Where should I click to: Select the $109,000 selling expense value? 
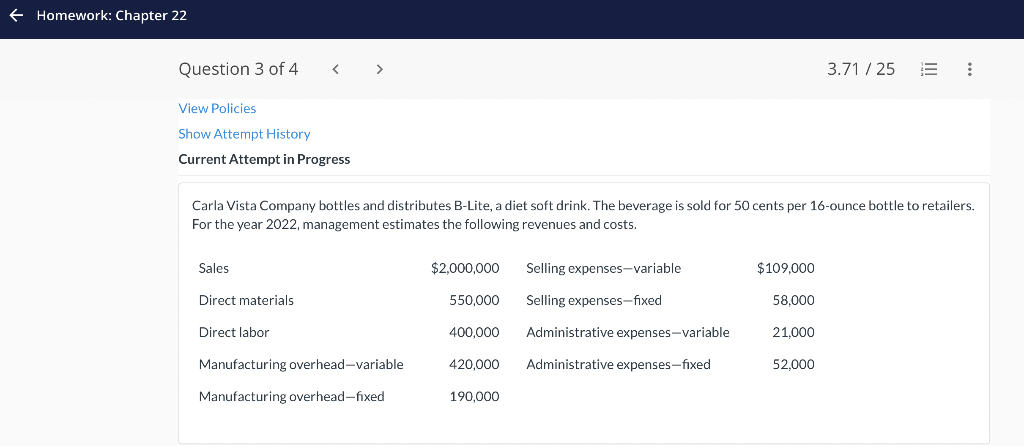pos(786,268)
